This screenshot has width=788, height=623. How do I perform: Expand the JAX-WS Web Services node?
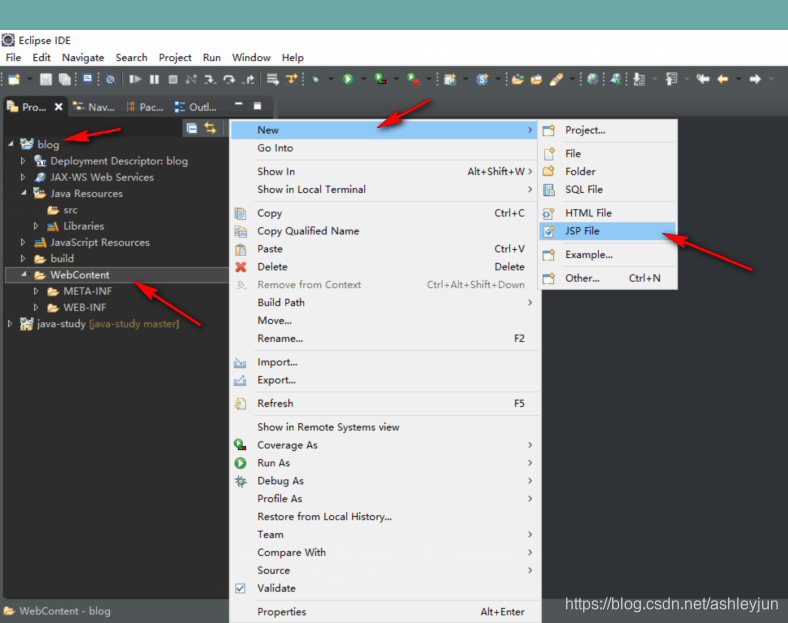(x=23, y=177)
